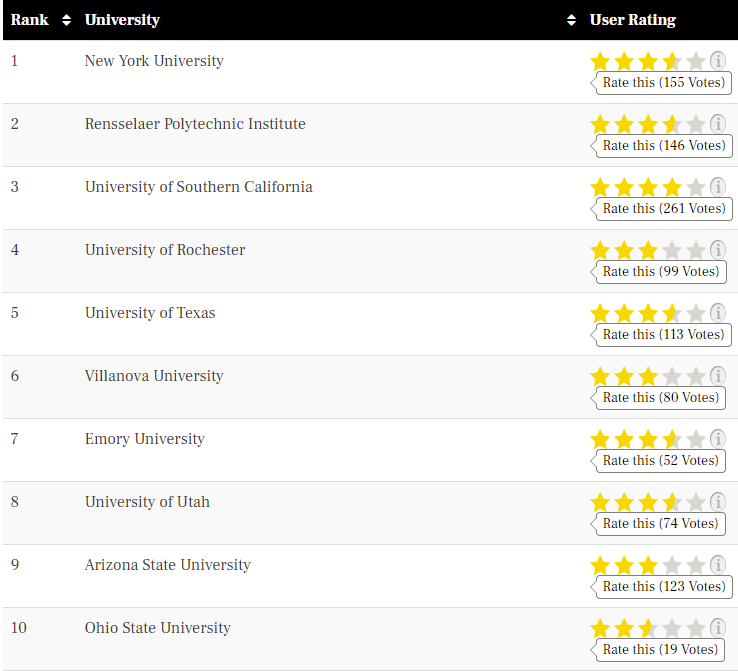The width and height of the screenshot is (738, 671).
Task: Sort table by the Rank column arrows
Action: 66,20
